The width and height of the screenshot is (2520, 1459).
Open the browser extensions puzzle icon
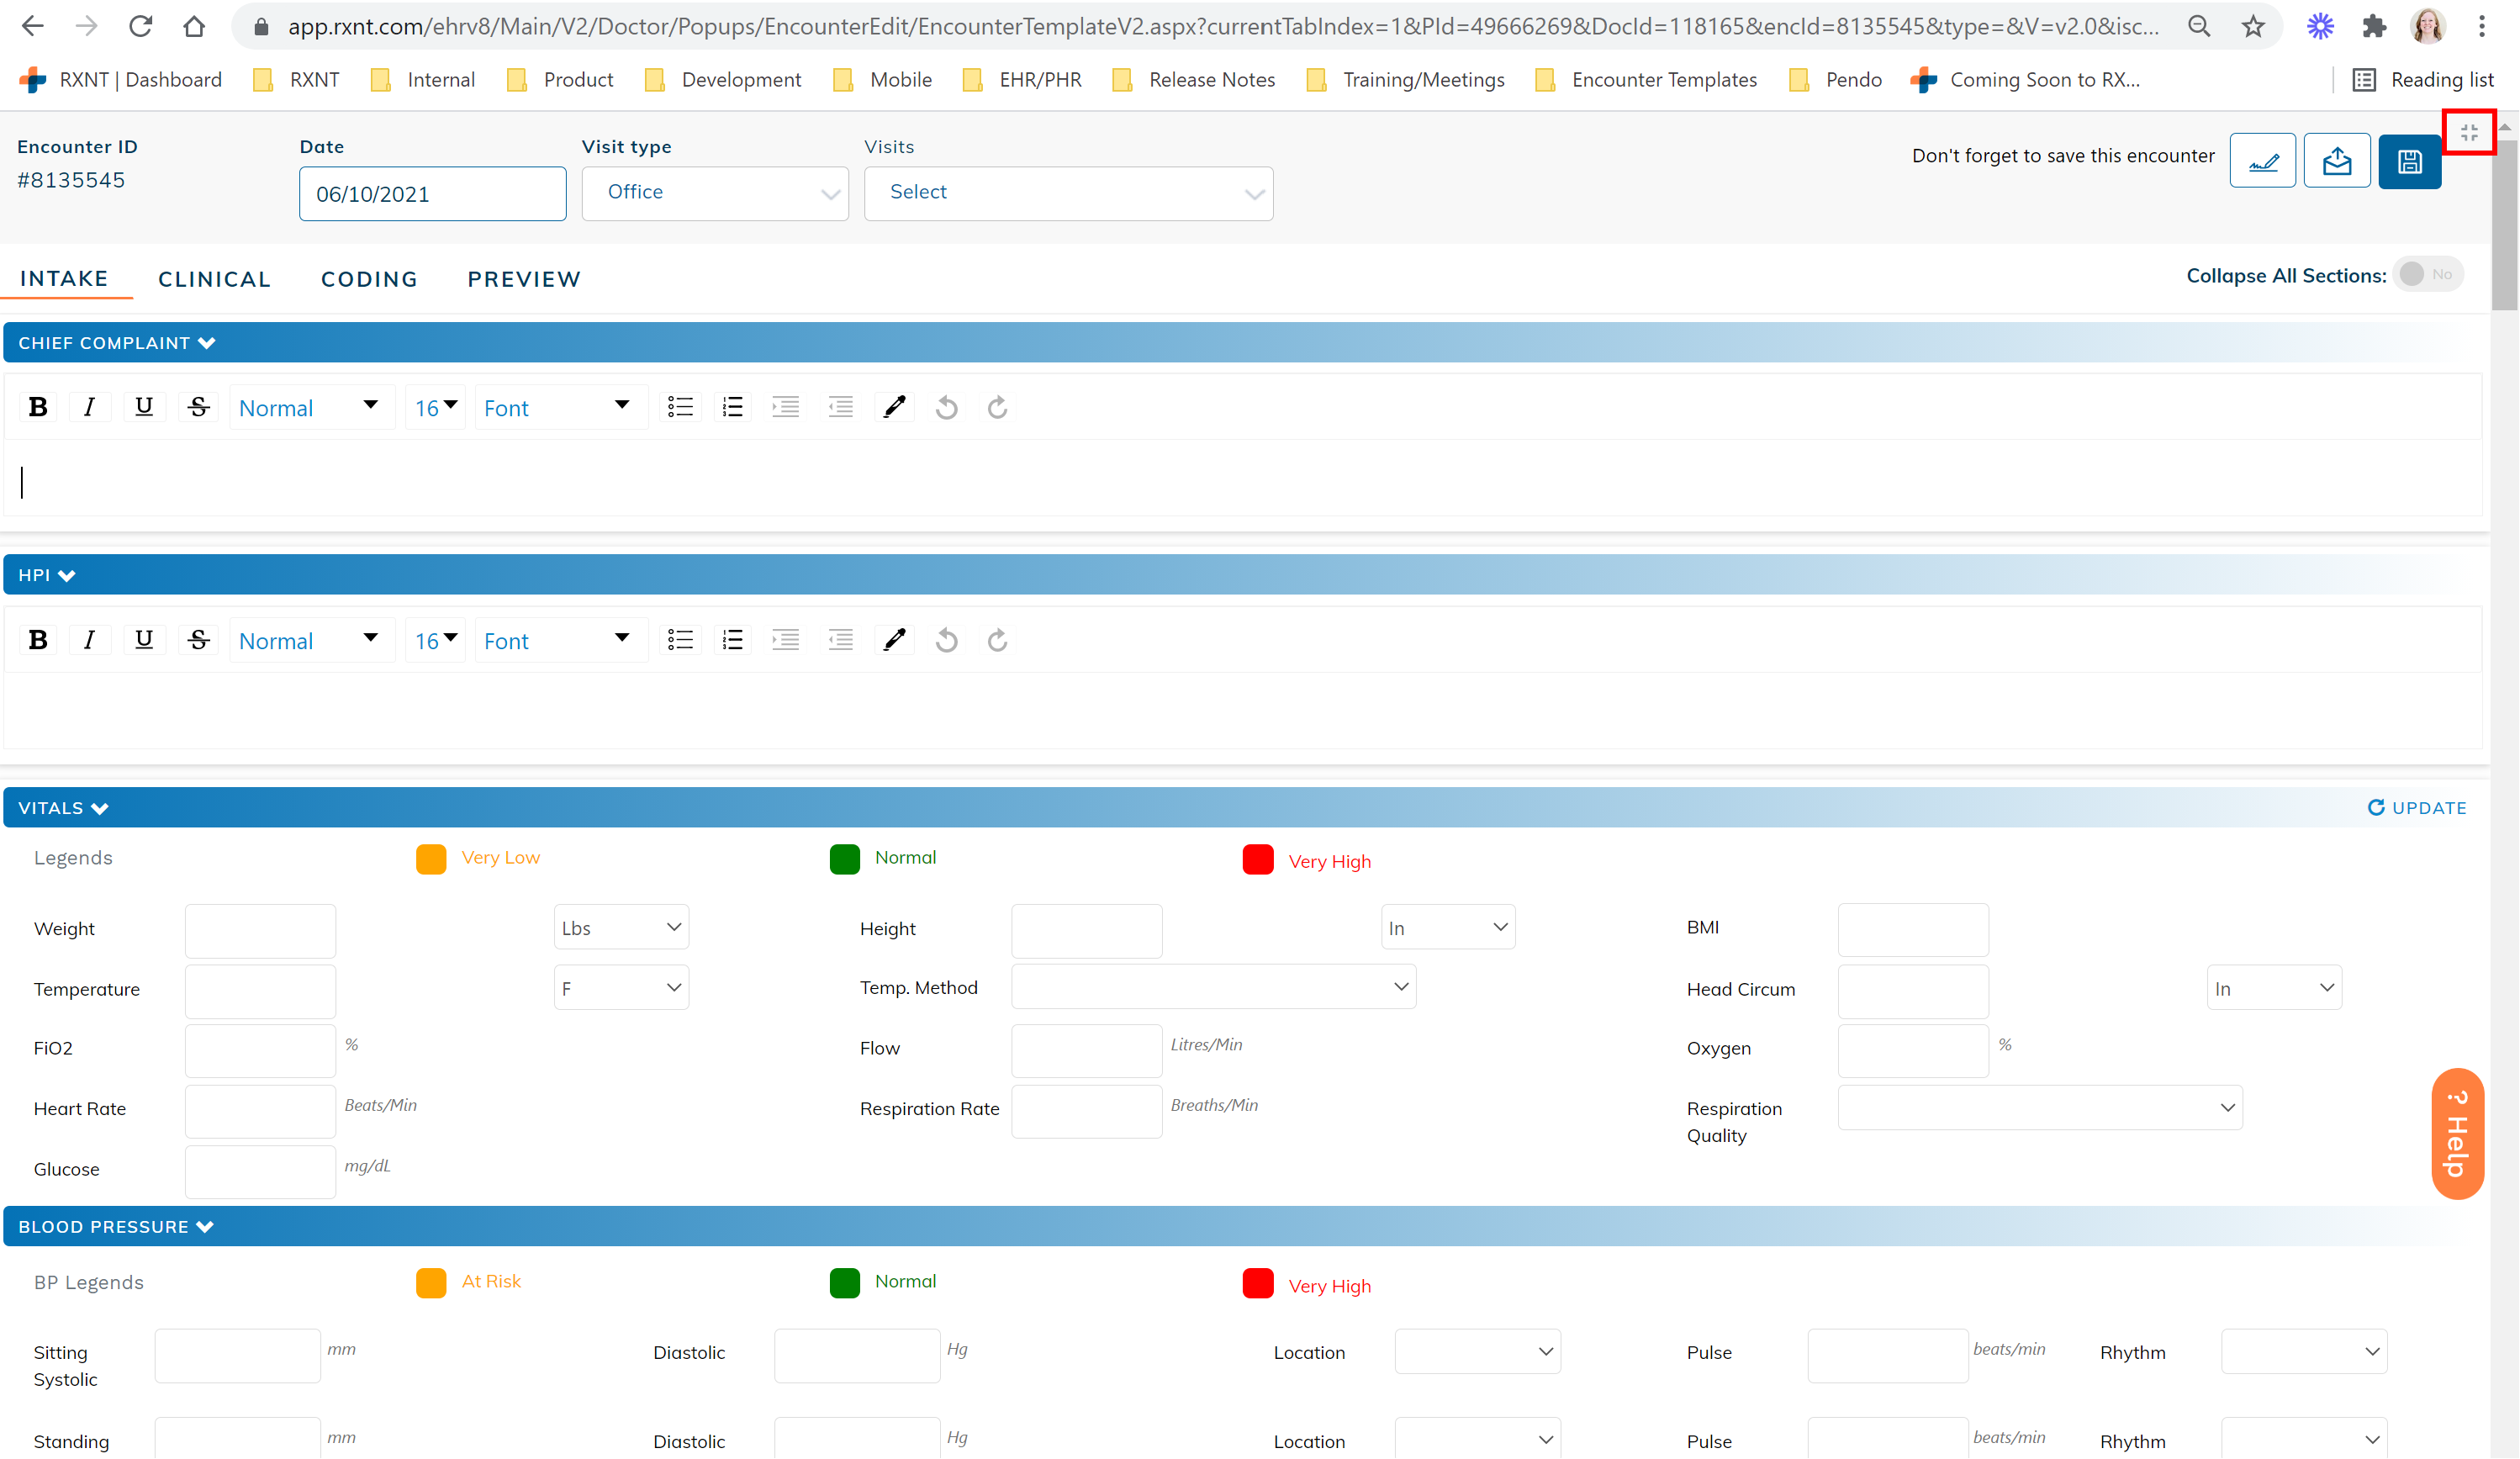point(2373,27)
